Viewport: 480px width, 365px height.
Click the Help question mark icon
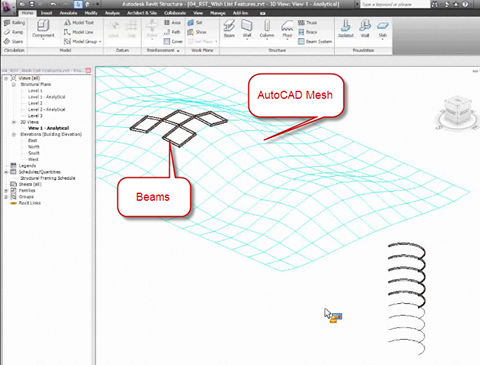coord(466,4)
